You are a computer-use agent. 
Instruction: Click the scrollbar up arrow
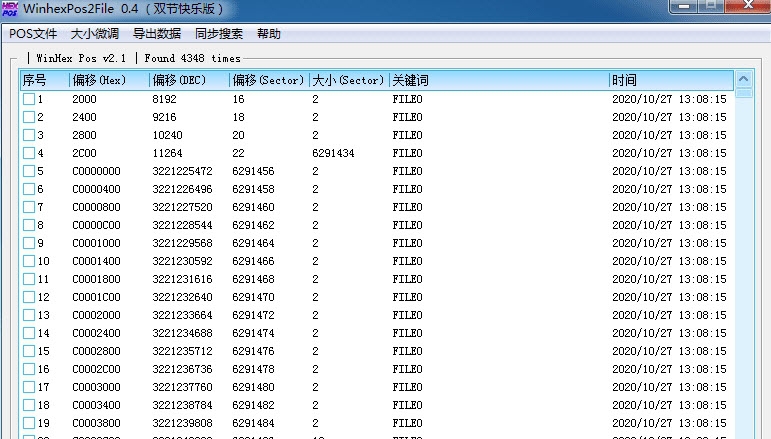coord(743,79)
